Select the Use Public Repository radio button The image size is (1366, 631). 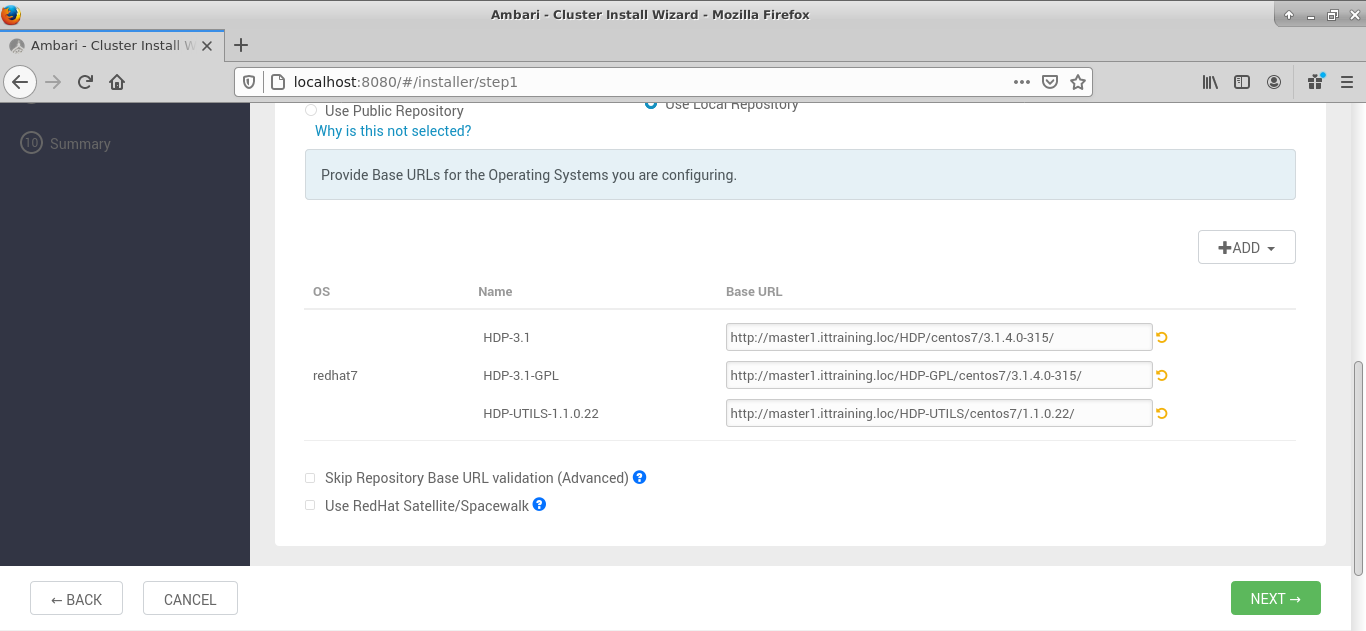(311, 111)
